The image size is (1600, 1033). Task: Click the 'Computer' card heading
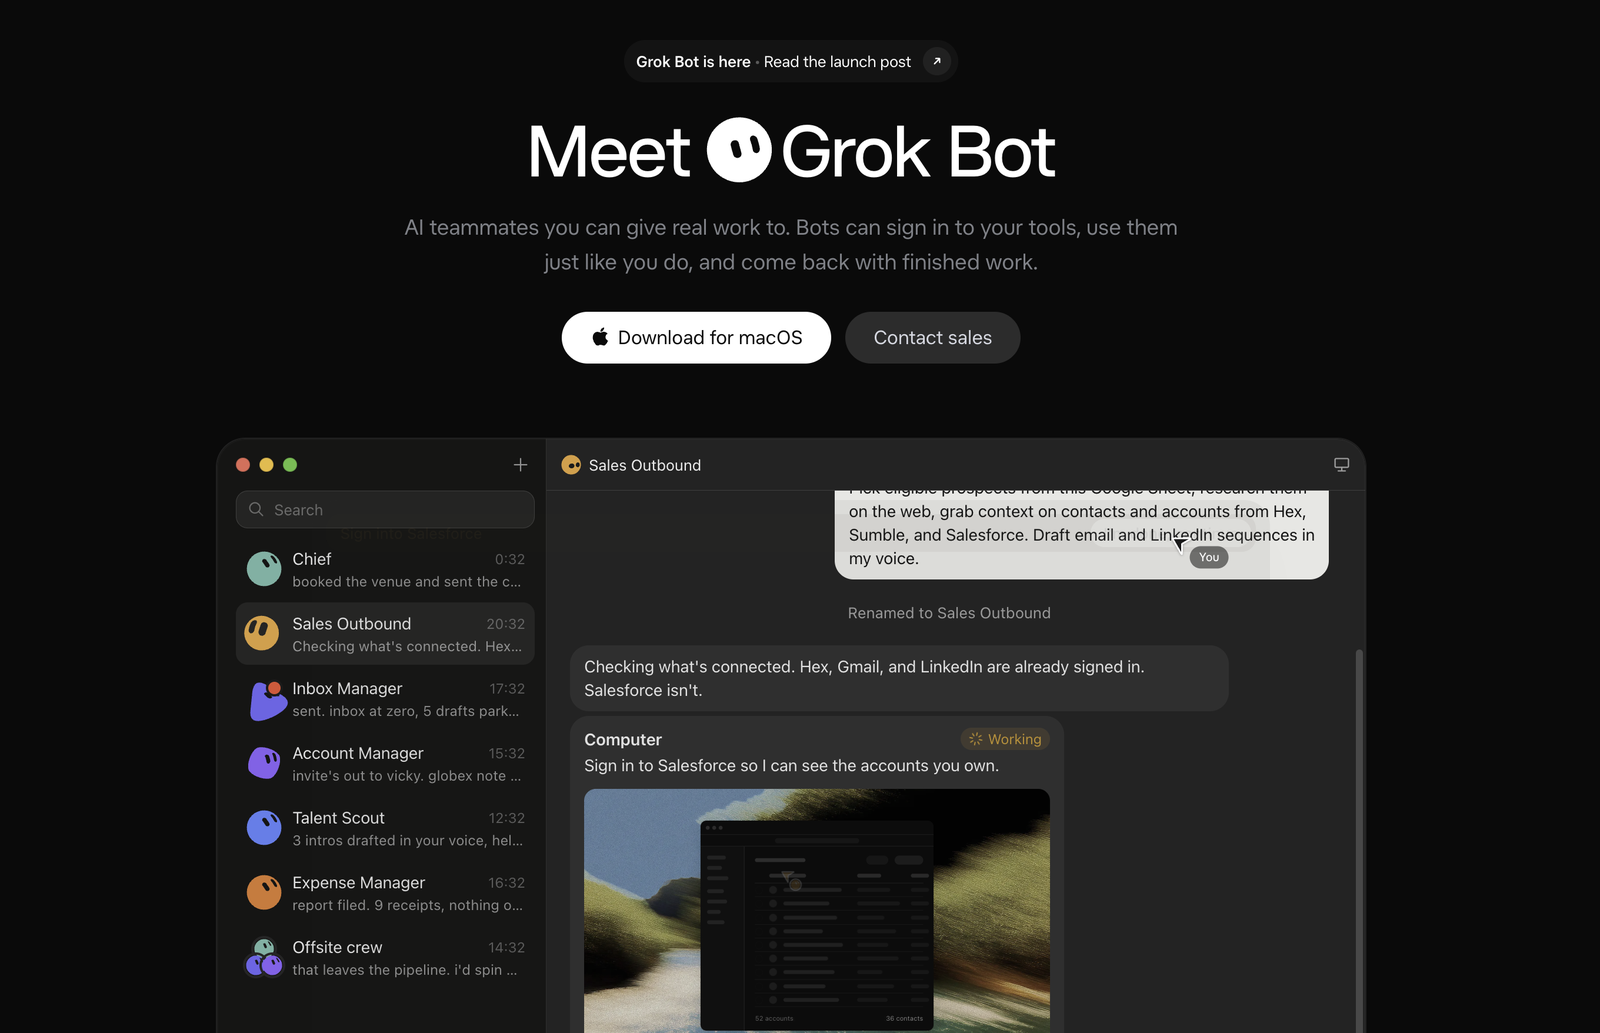coord(623,739)
